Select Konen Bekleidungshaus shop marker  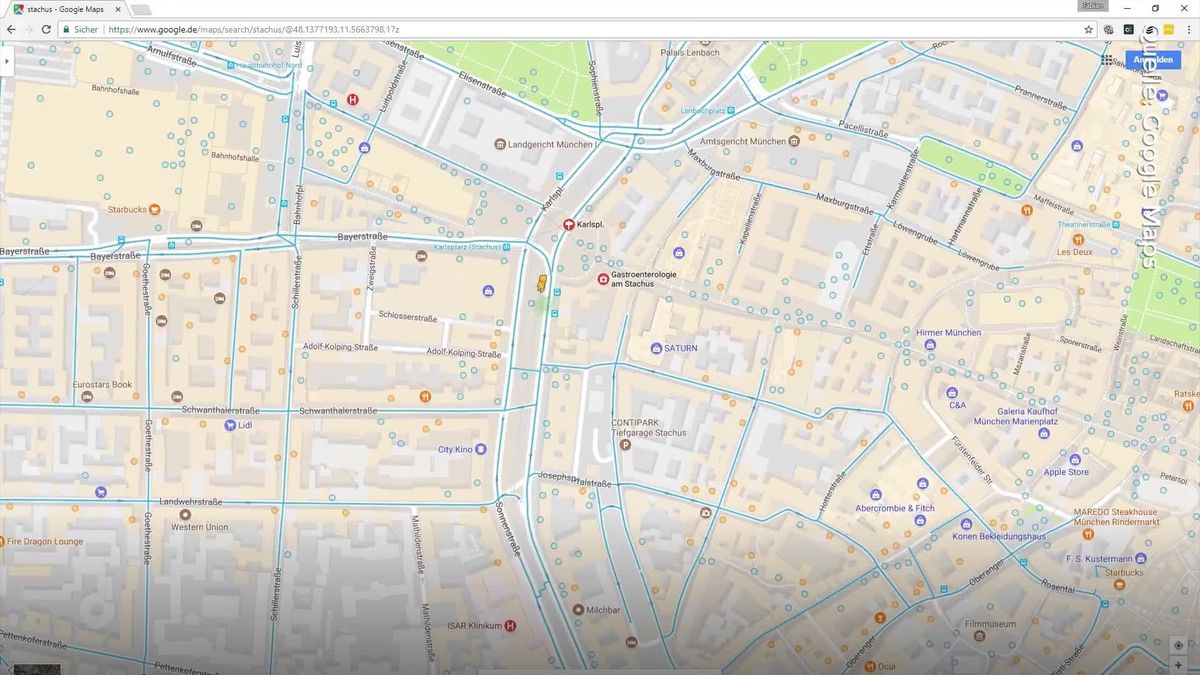coord(966,523)
